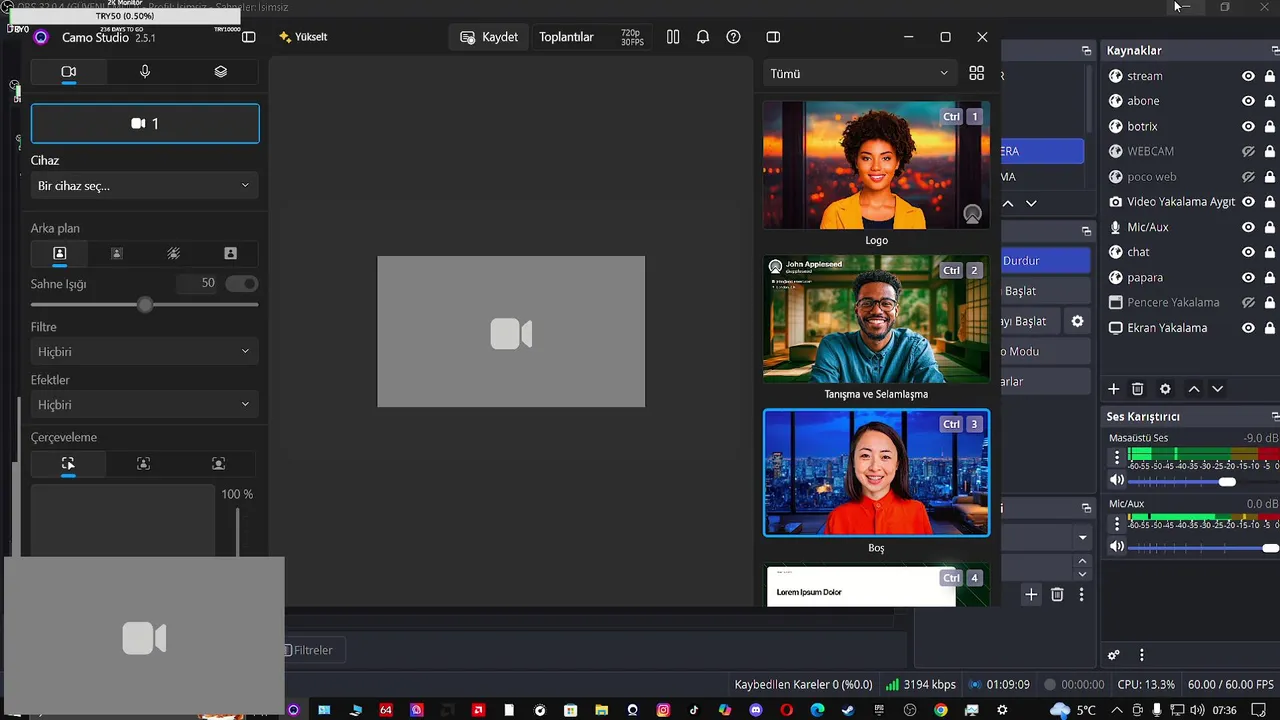Image resolution: width=1280 pixels, height=720 pixels.
Task: Show the WEBCAM source in OBS
Action: [1248, 151]
